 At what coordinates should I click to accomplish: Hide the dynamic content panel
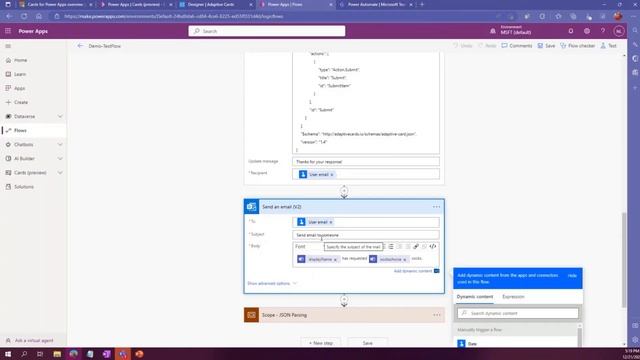572,276
